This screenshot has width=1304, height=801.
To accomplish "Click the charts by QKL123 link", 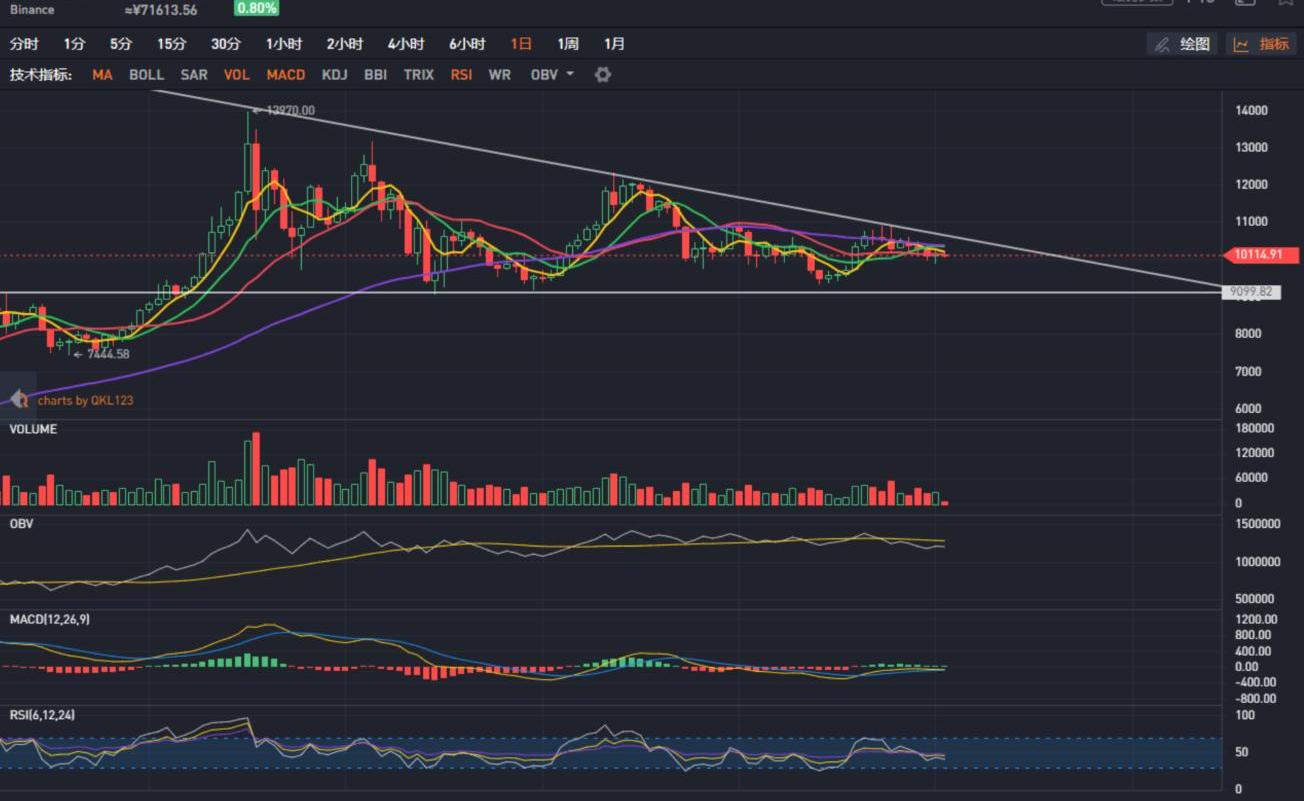I will (x=85, y=400).
